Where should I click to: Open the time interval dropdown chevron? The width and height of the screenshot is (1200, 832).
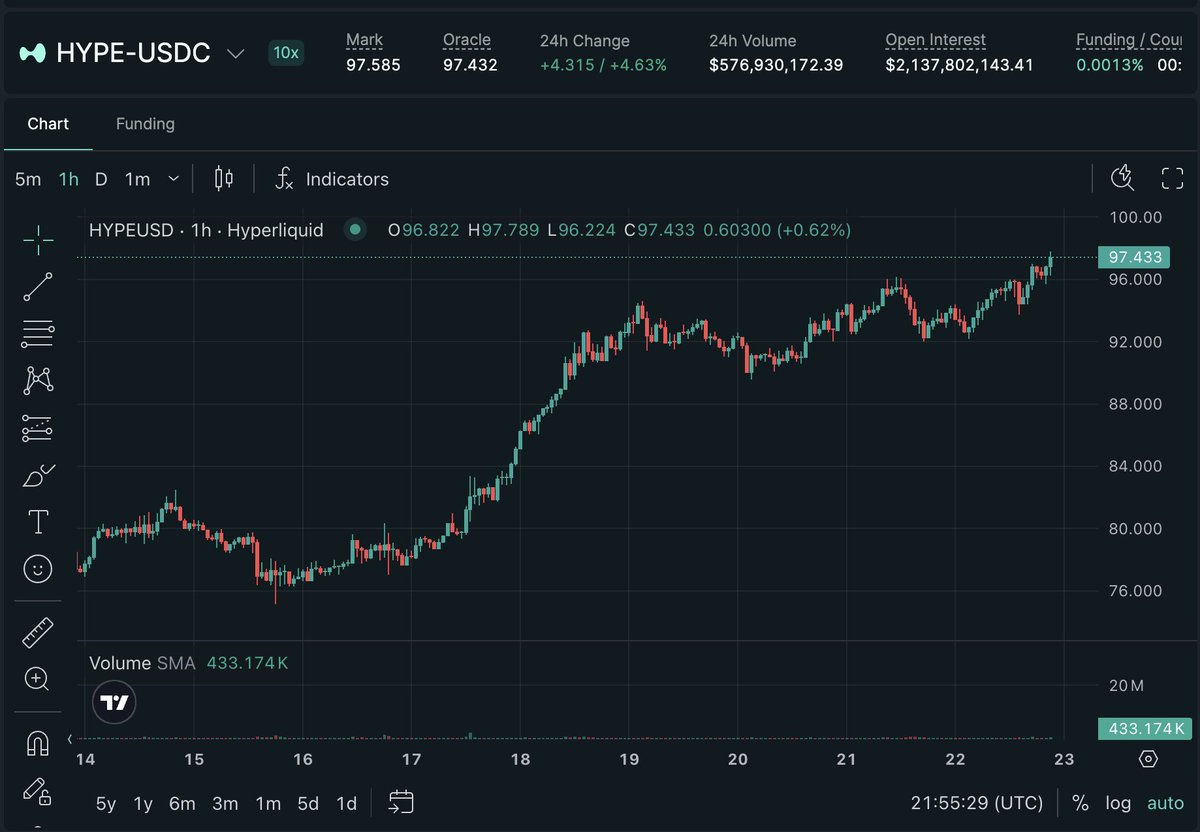click(173, 179)
